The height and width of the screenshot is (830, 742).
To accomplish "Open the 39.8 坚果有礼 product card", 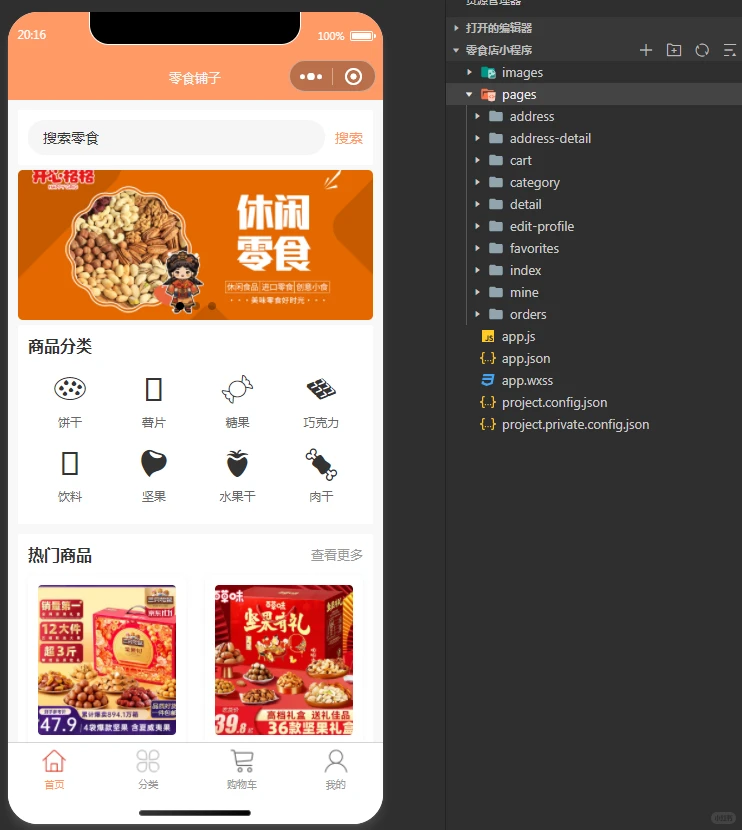I will pyautogui.click(x=284, y=660).
